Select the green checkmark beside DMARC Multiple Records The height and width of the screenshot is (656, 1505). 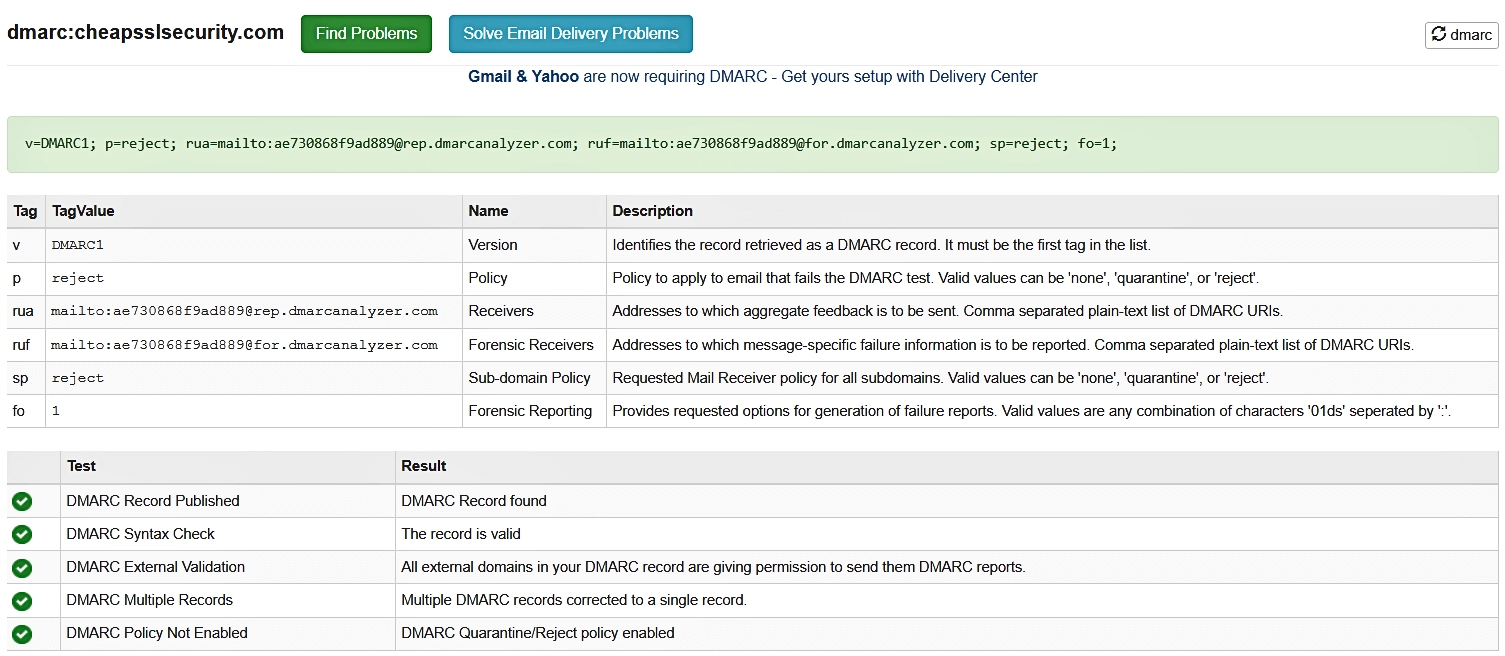22,600
